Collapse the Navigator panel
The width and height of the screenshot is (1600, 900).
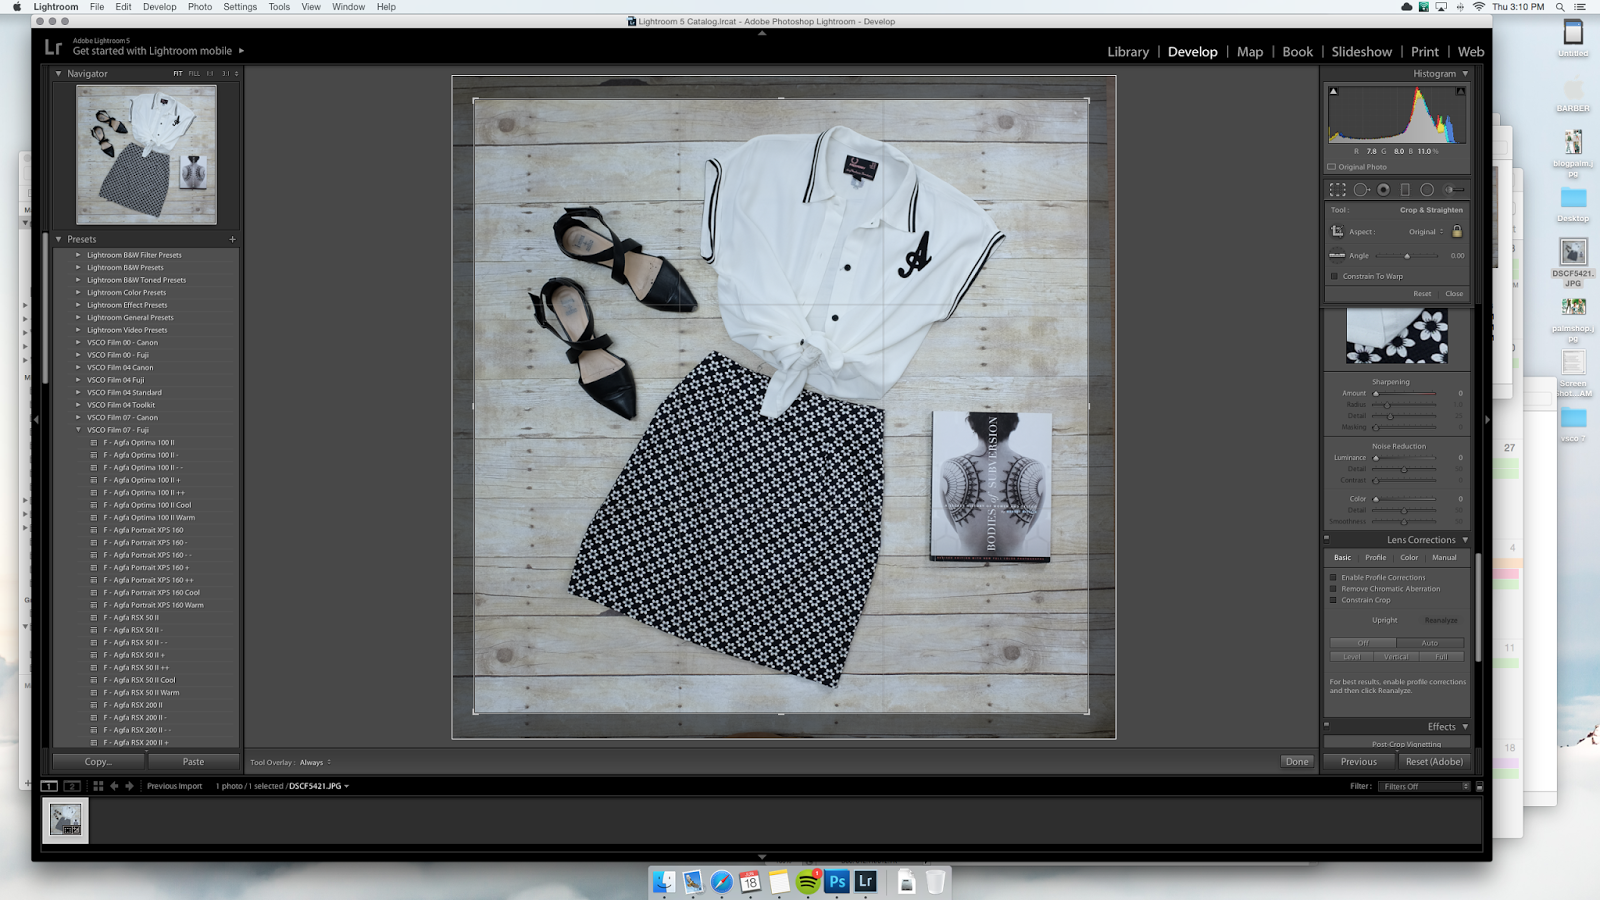(58, 74)
